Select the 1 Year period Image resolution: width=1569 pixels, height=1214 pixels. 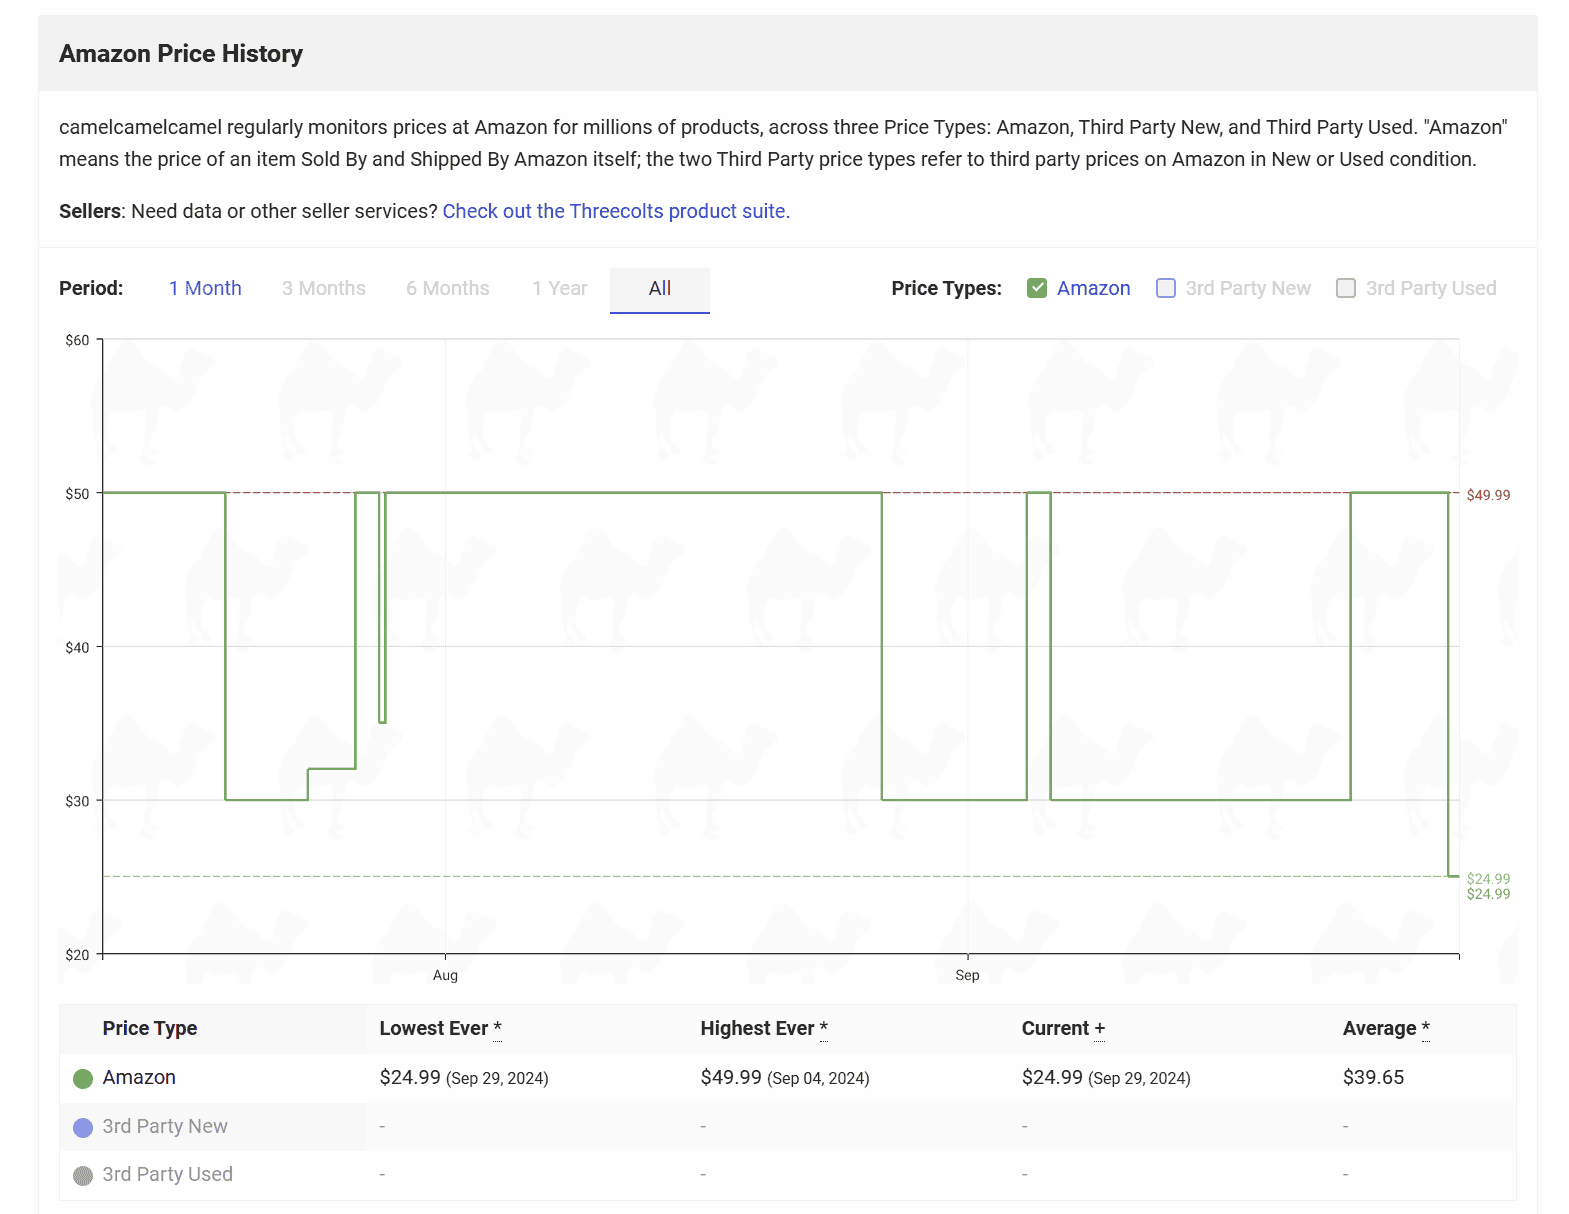point(559,288)
